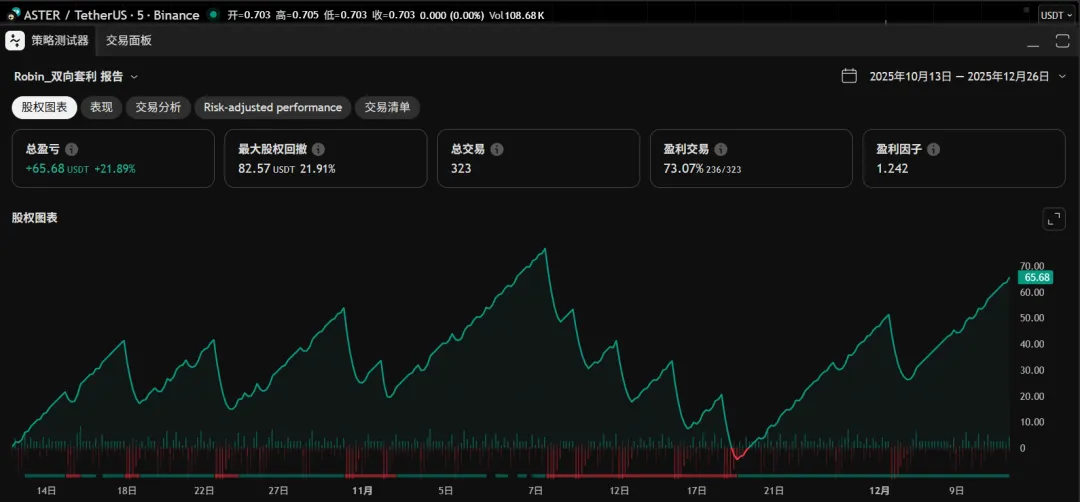The width and height of the screenshot is (1080, 502).
Task: Click the info icon beside 最大股权回撤
Action: (318, 149)
